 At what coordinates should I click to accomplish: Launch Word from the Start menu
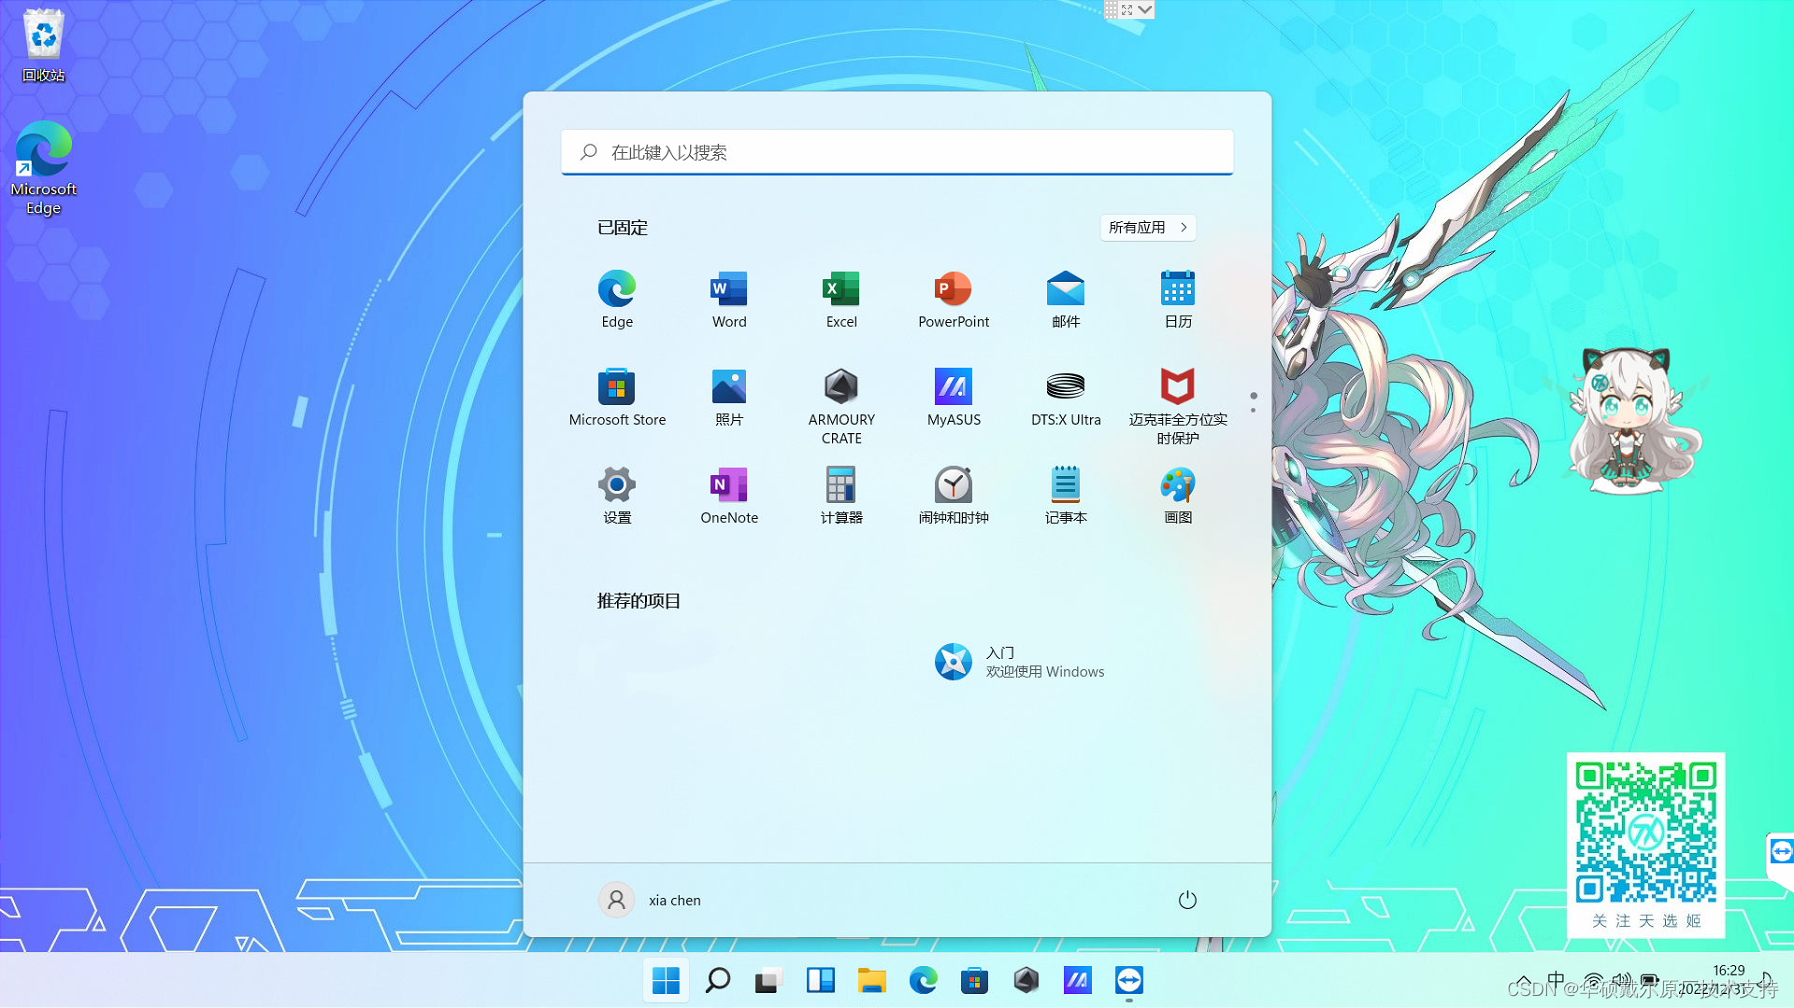(x=729, y=299)
